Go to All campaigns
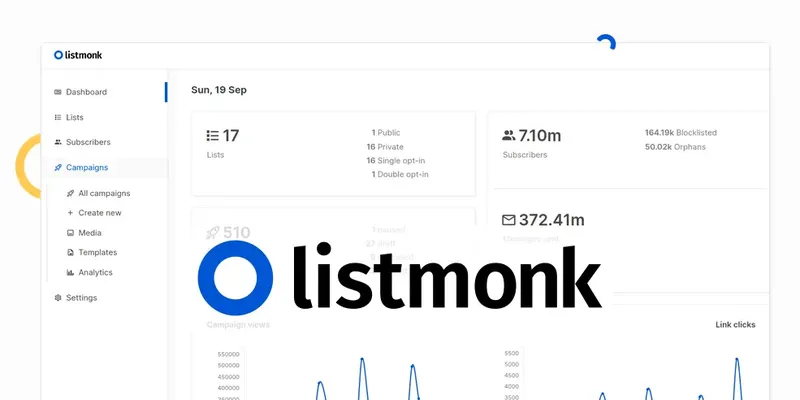800x400 pixels. coord(104,193)
